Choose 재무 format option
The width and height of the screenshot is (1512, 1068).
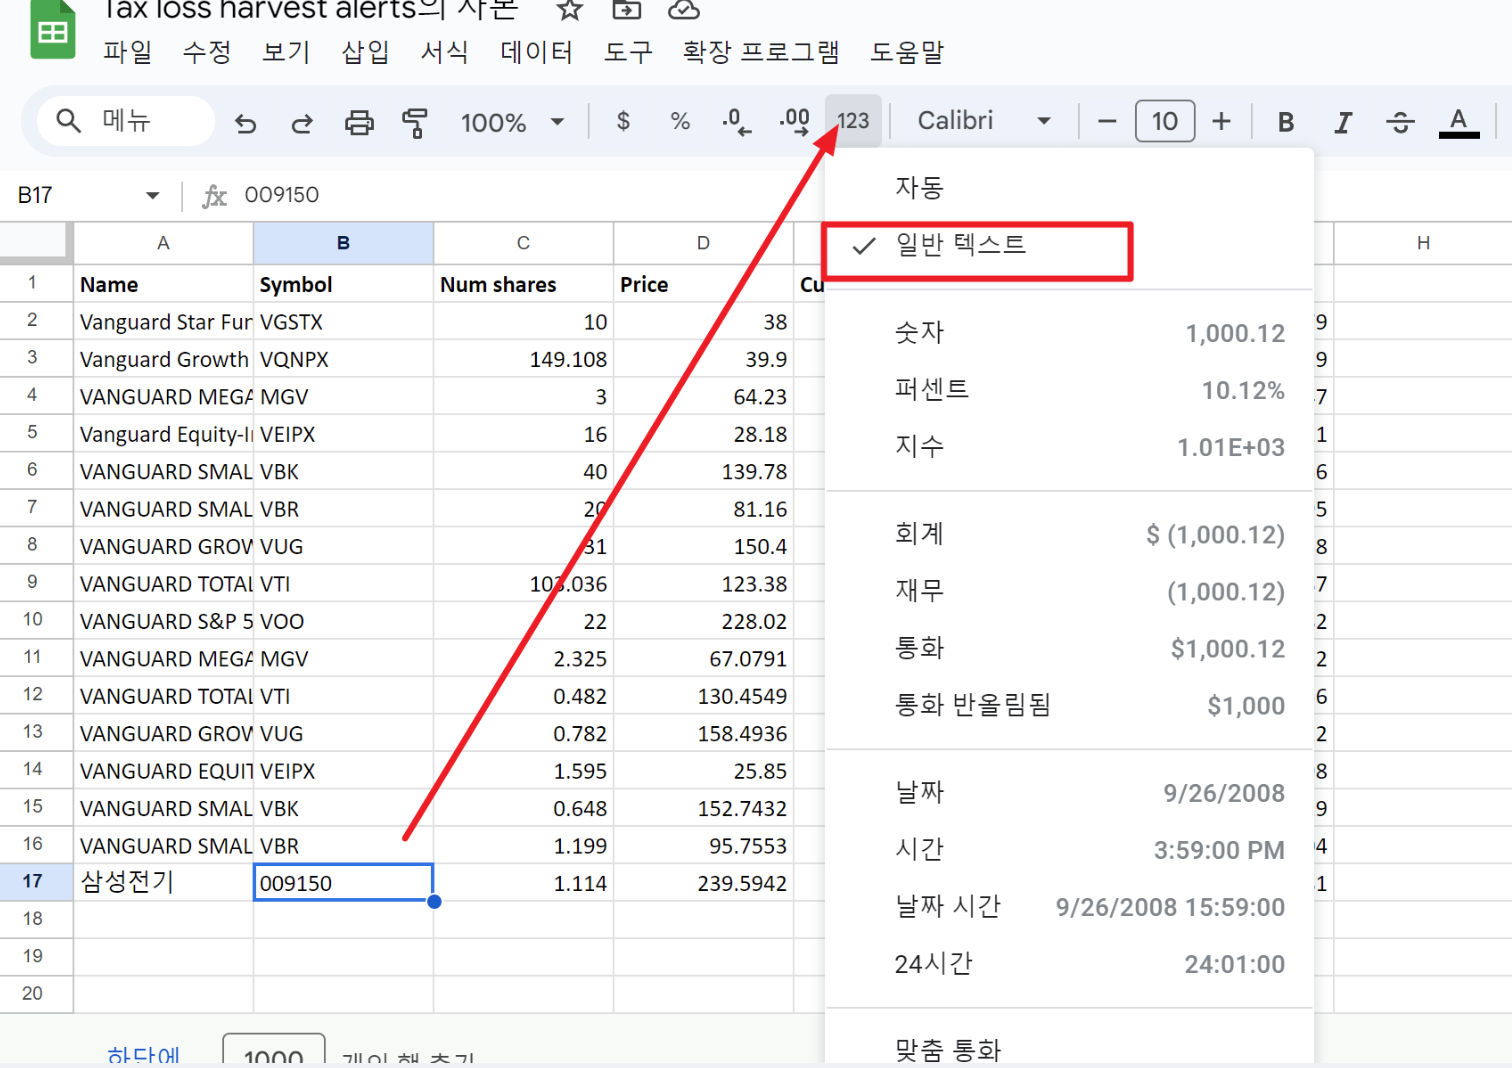(1069, 591)
